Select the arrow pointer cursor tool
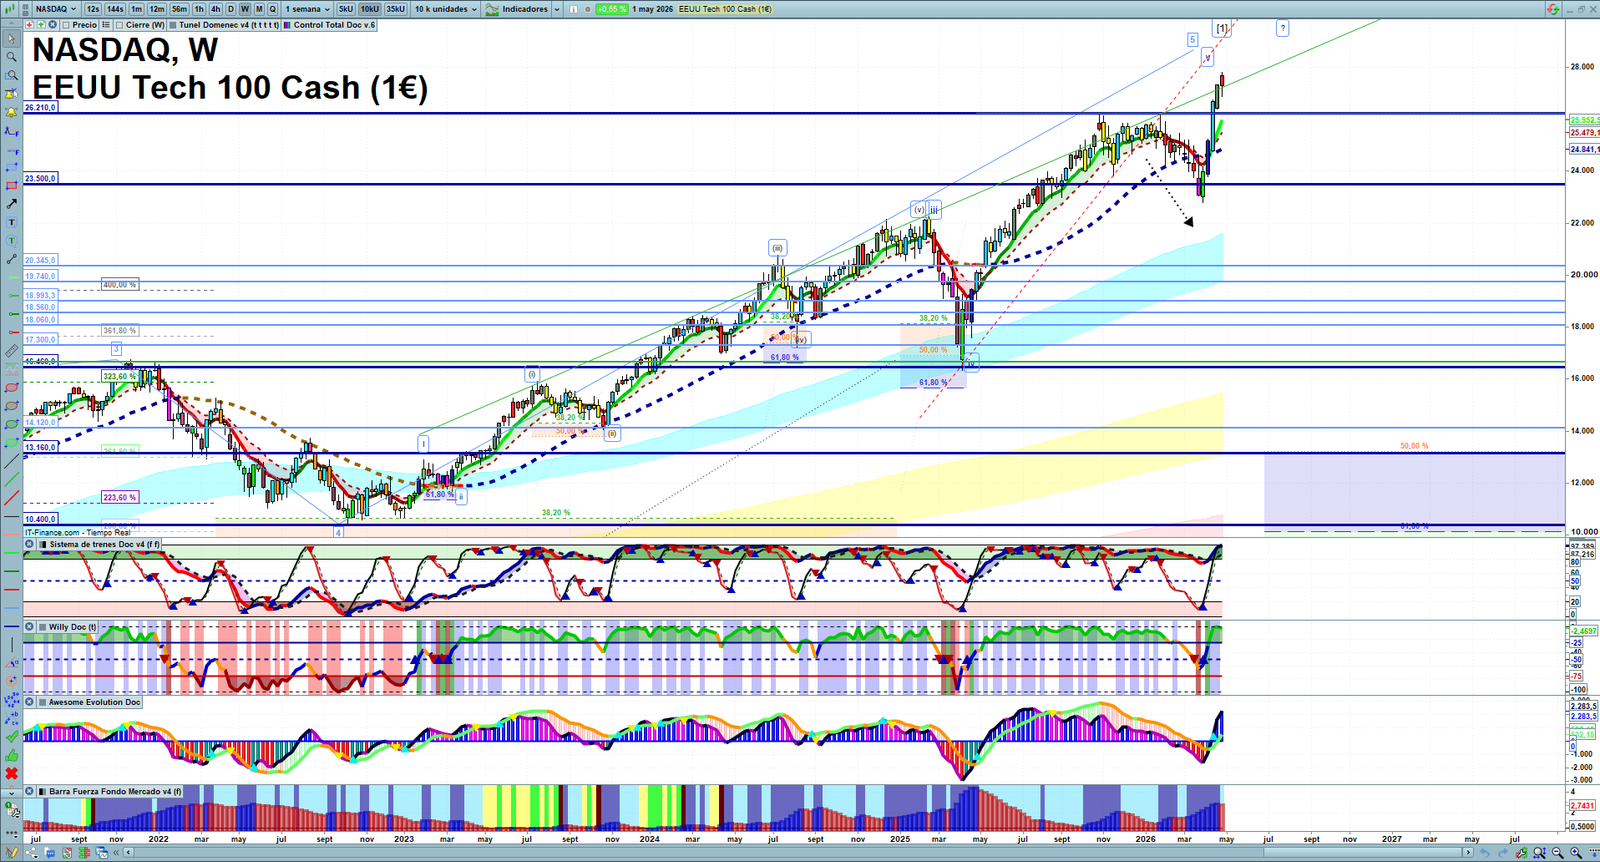This screenshot has height=862, width=1600. tap(12, 39)
